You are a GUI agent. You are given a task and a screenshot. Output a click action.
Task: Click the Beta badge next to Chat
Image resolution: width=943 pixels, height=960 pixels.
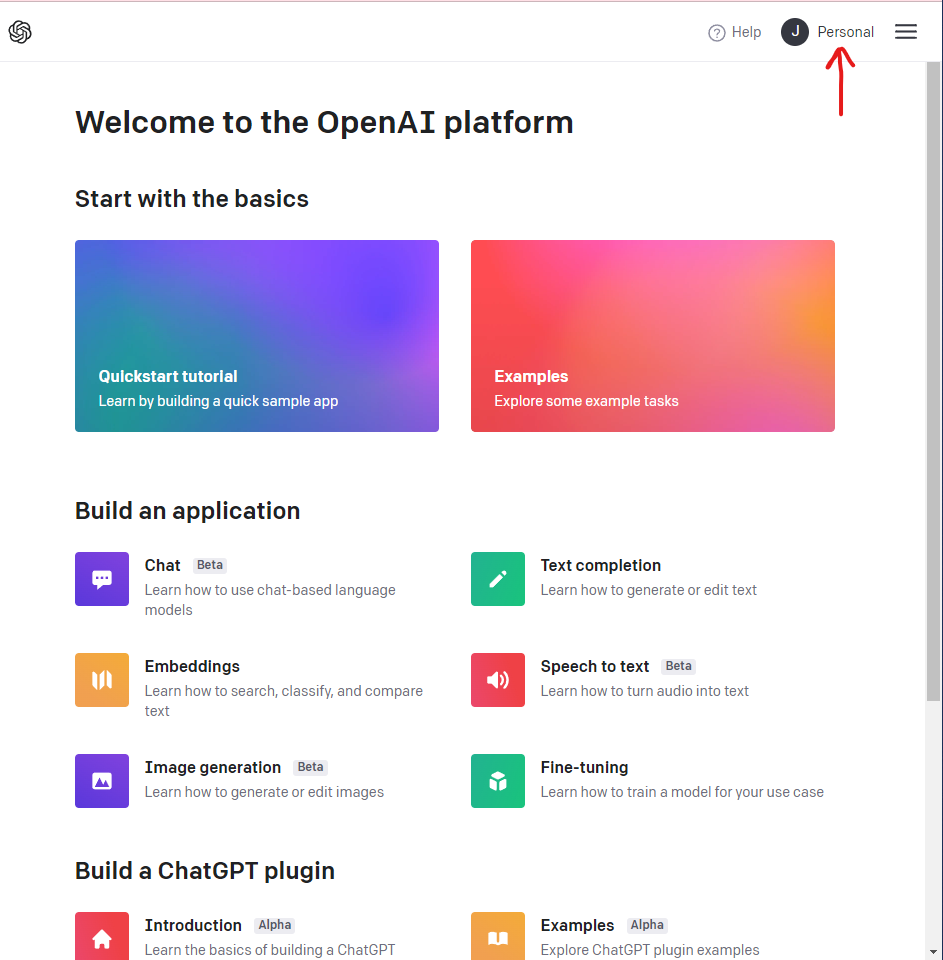coord(210,565)
